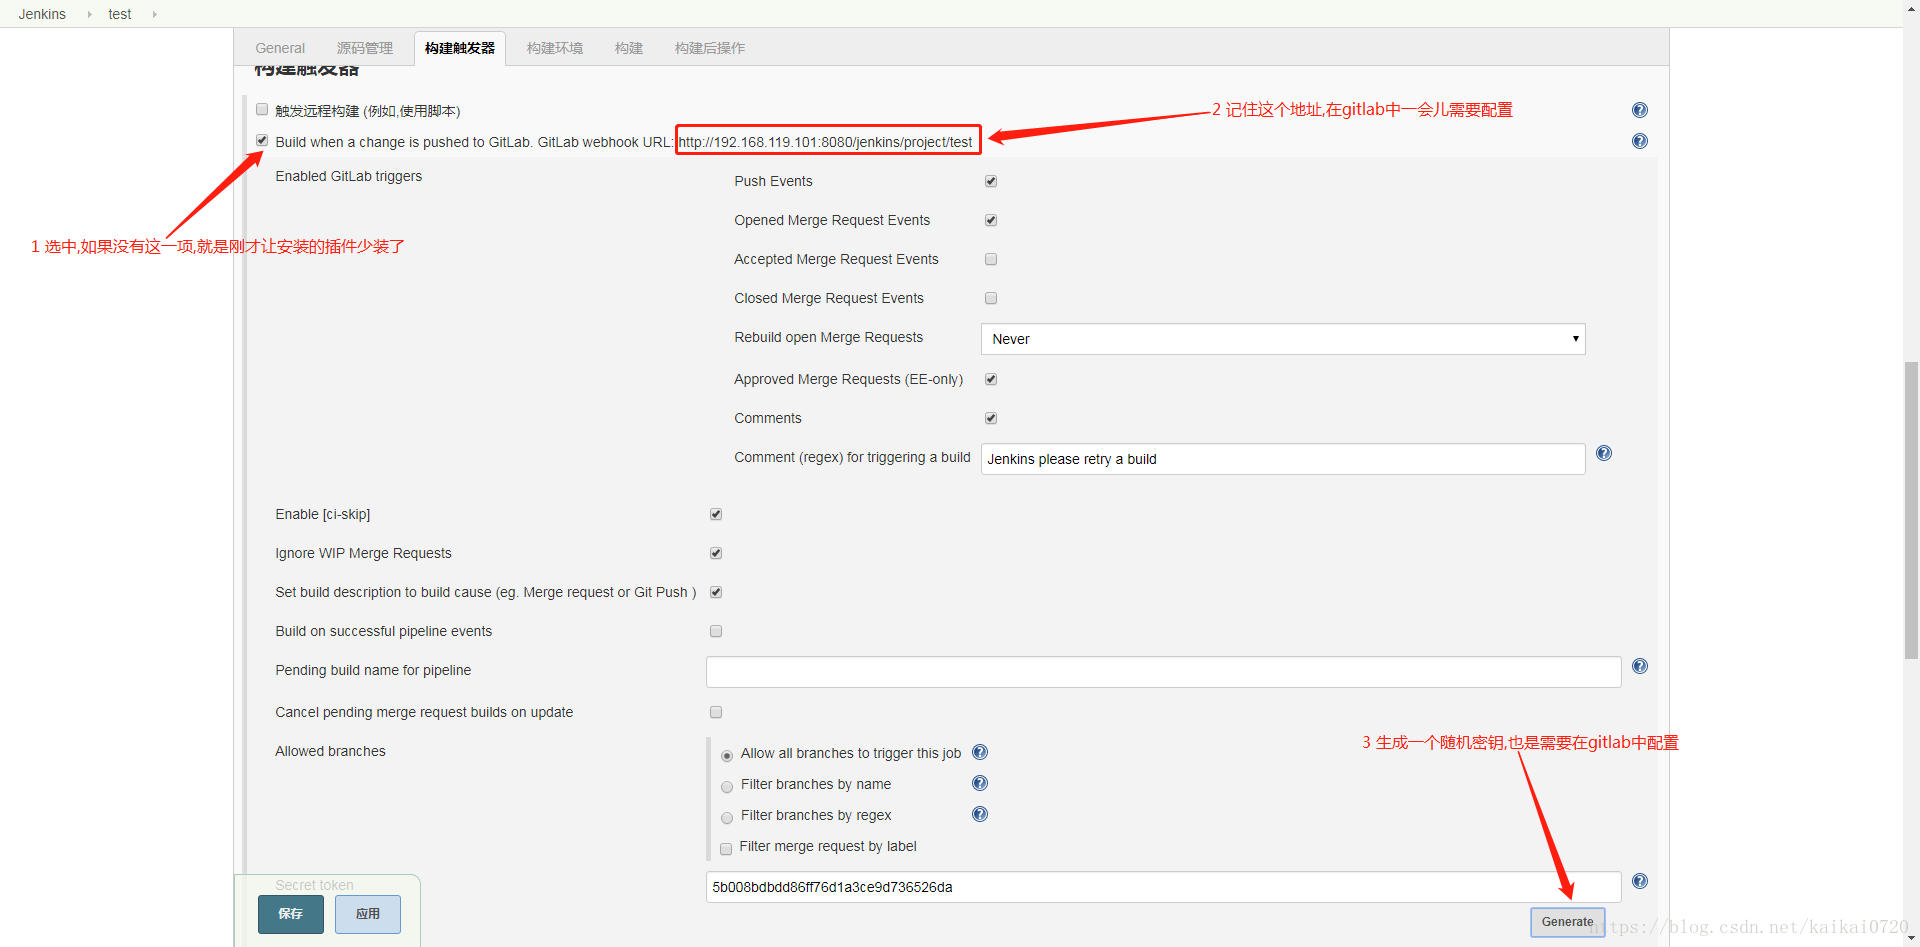Click Generate secret token button
Viewport: 1920px width, 947px height.
click(x=1567, y=922)
